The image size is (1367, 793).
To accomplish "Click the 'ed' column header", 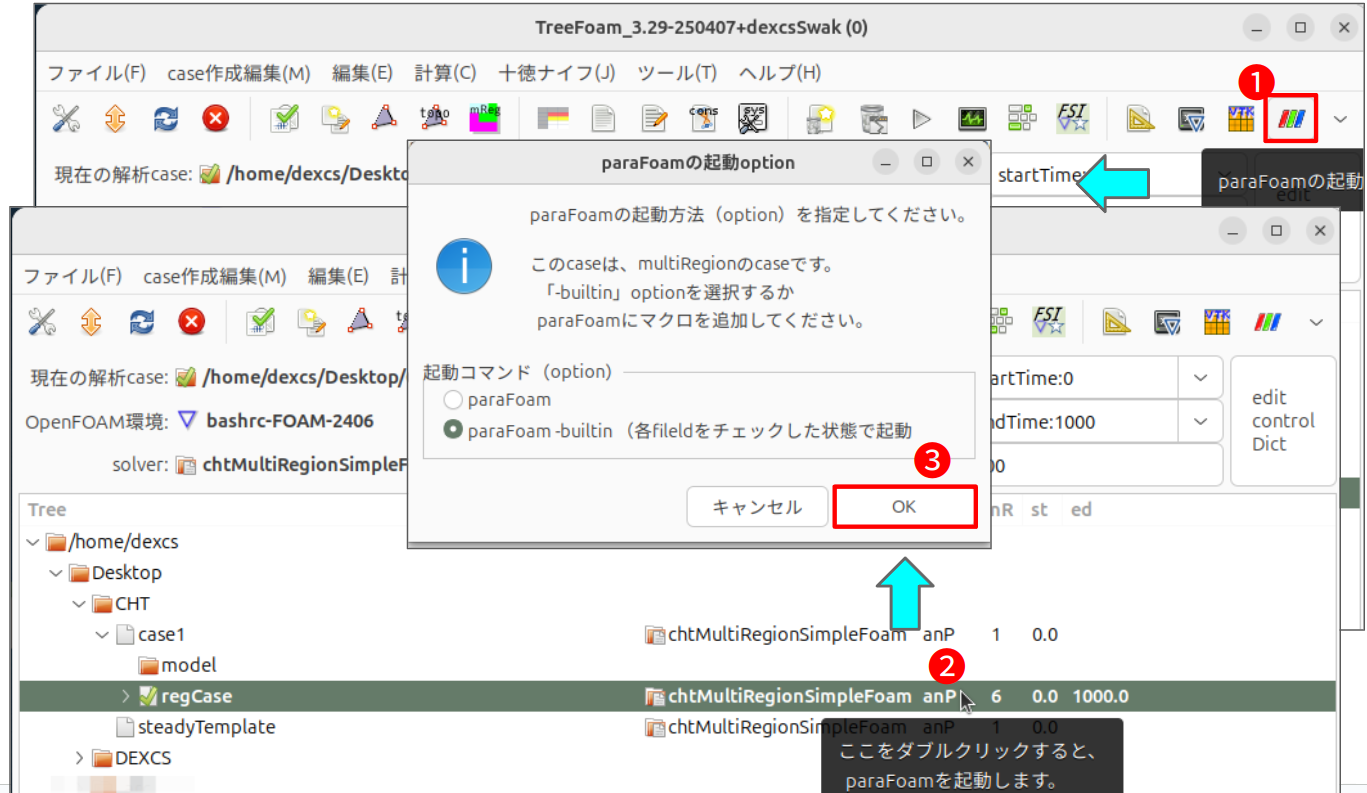I will click(1081, 509).
